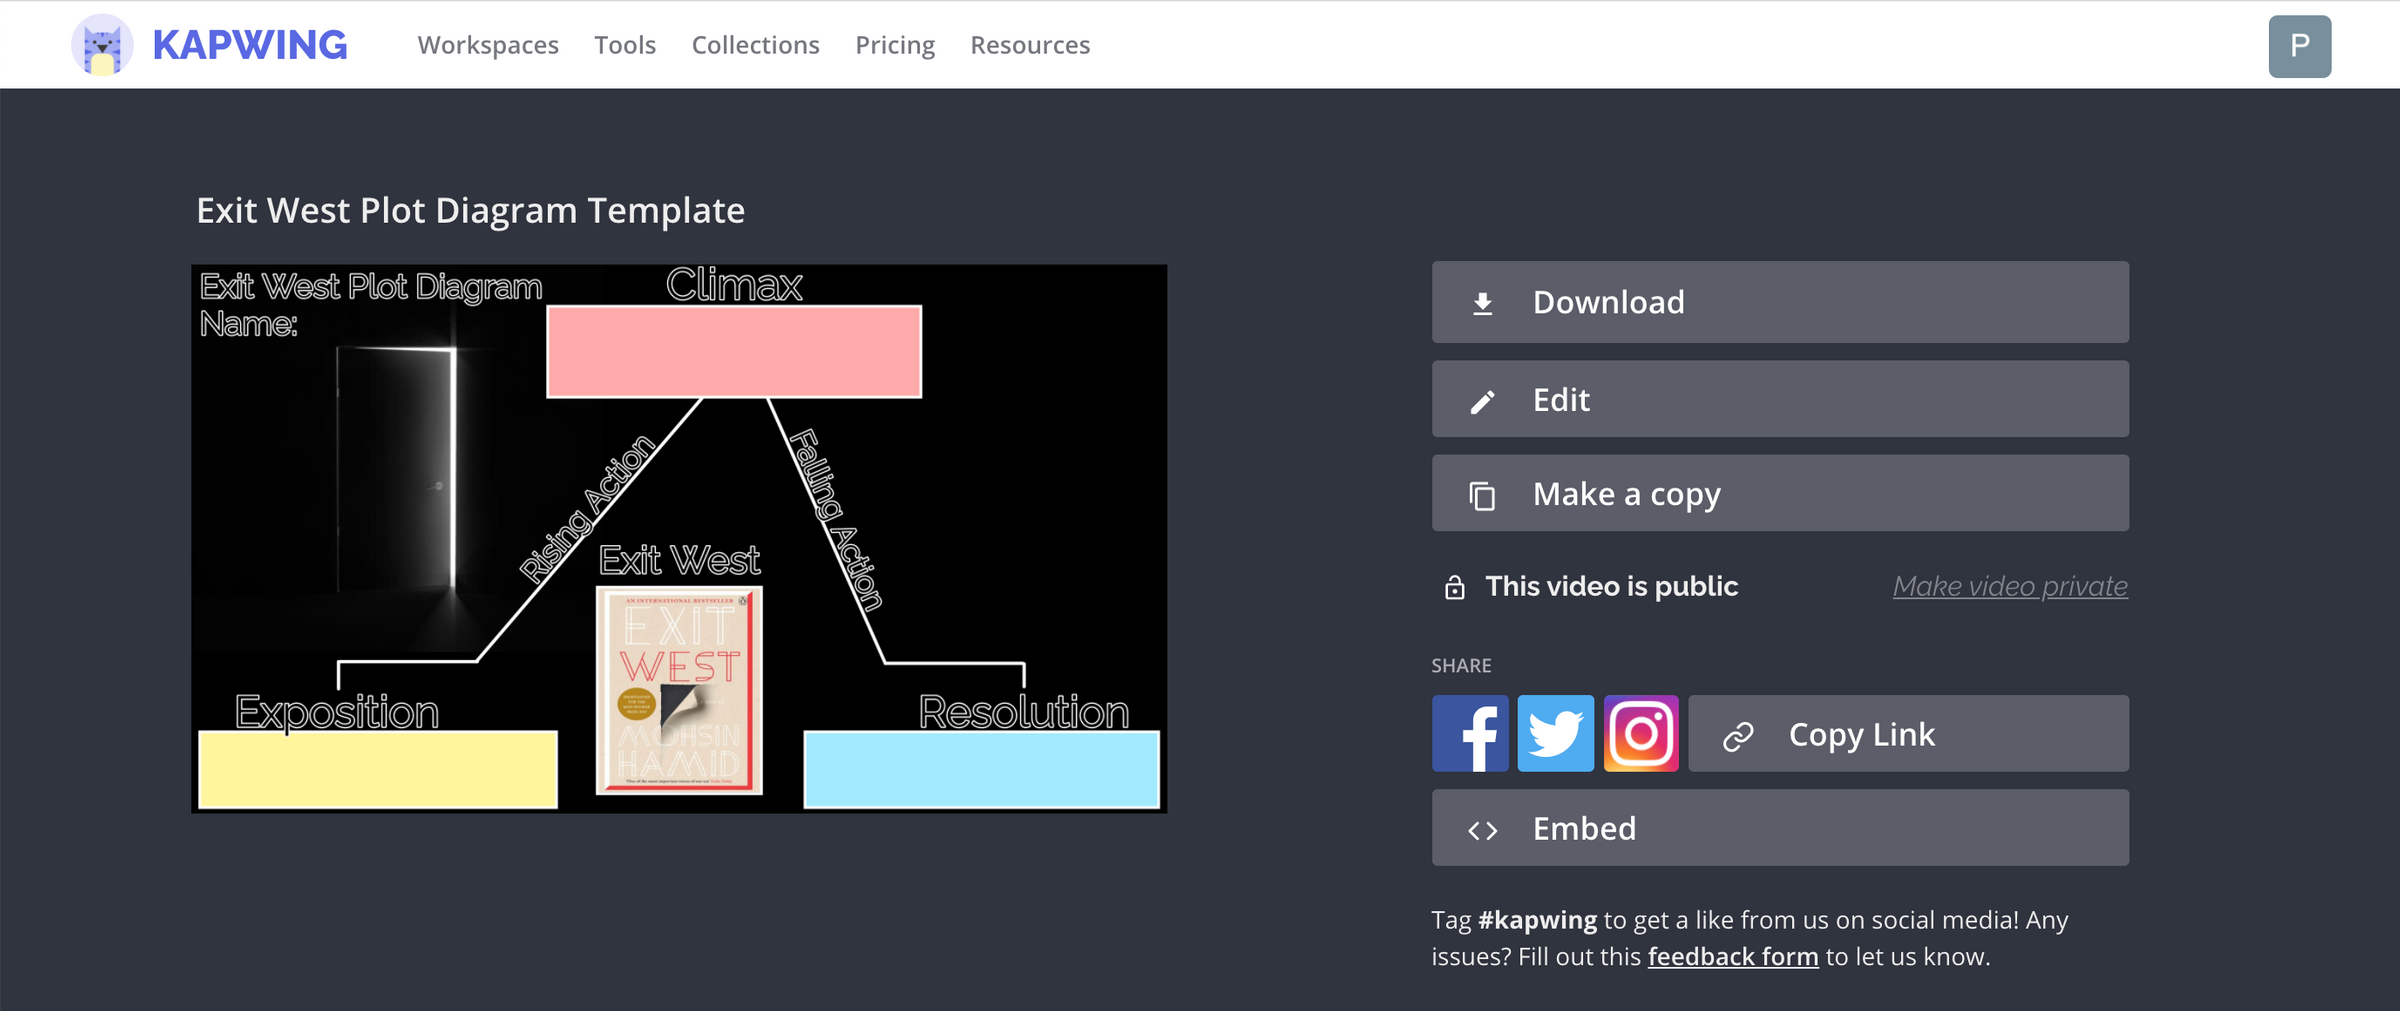This screenshot has width=2400, height=1011.
Task: Open the Collections menu
Action: pos(755,44)
